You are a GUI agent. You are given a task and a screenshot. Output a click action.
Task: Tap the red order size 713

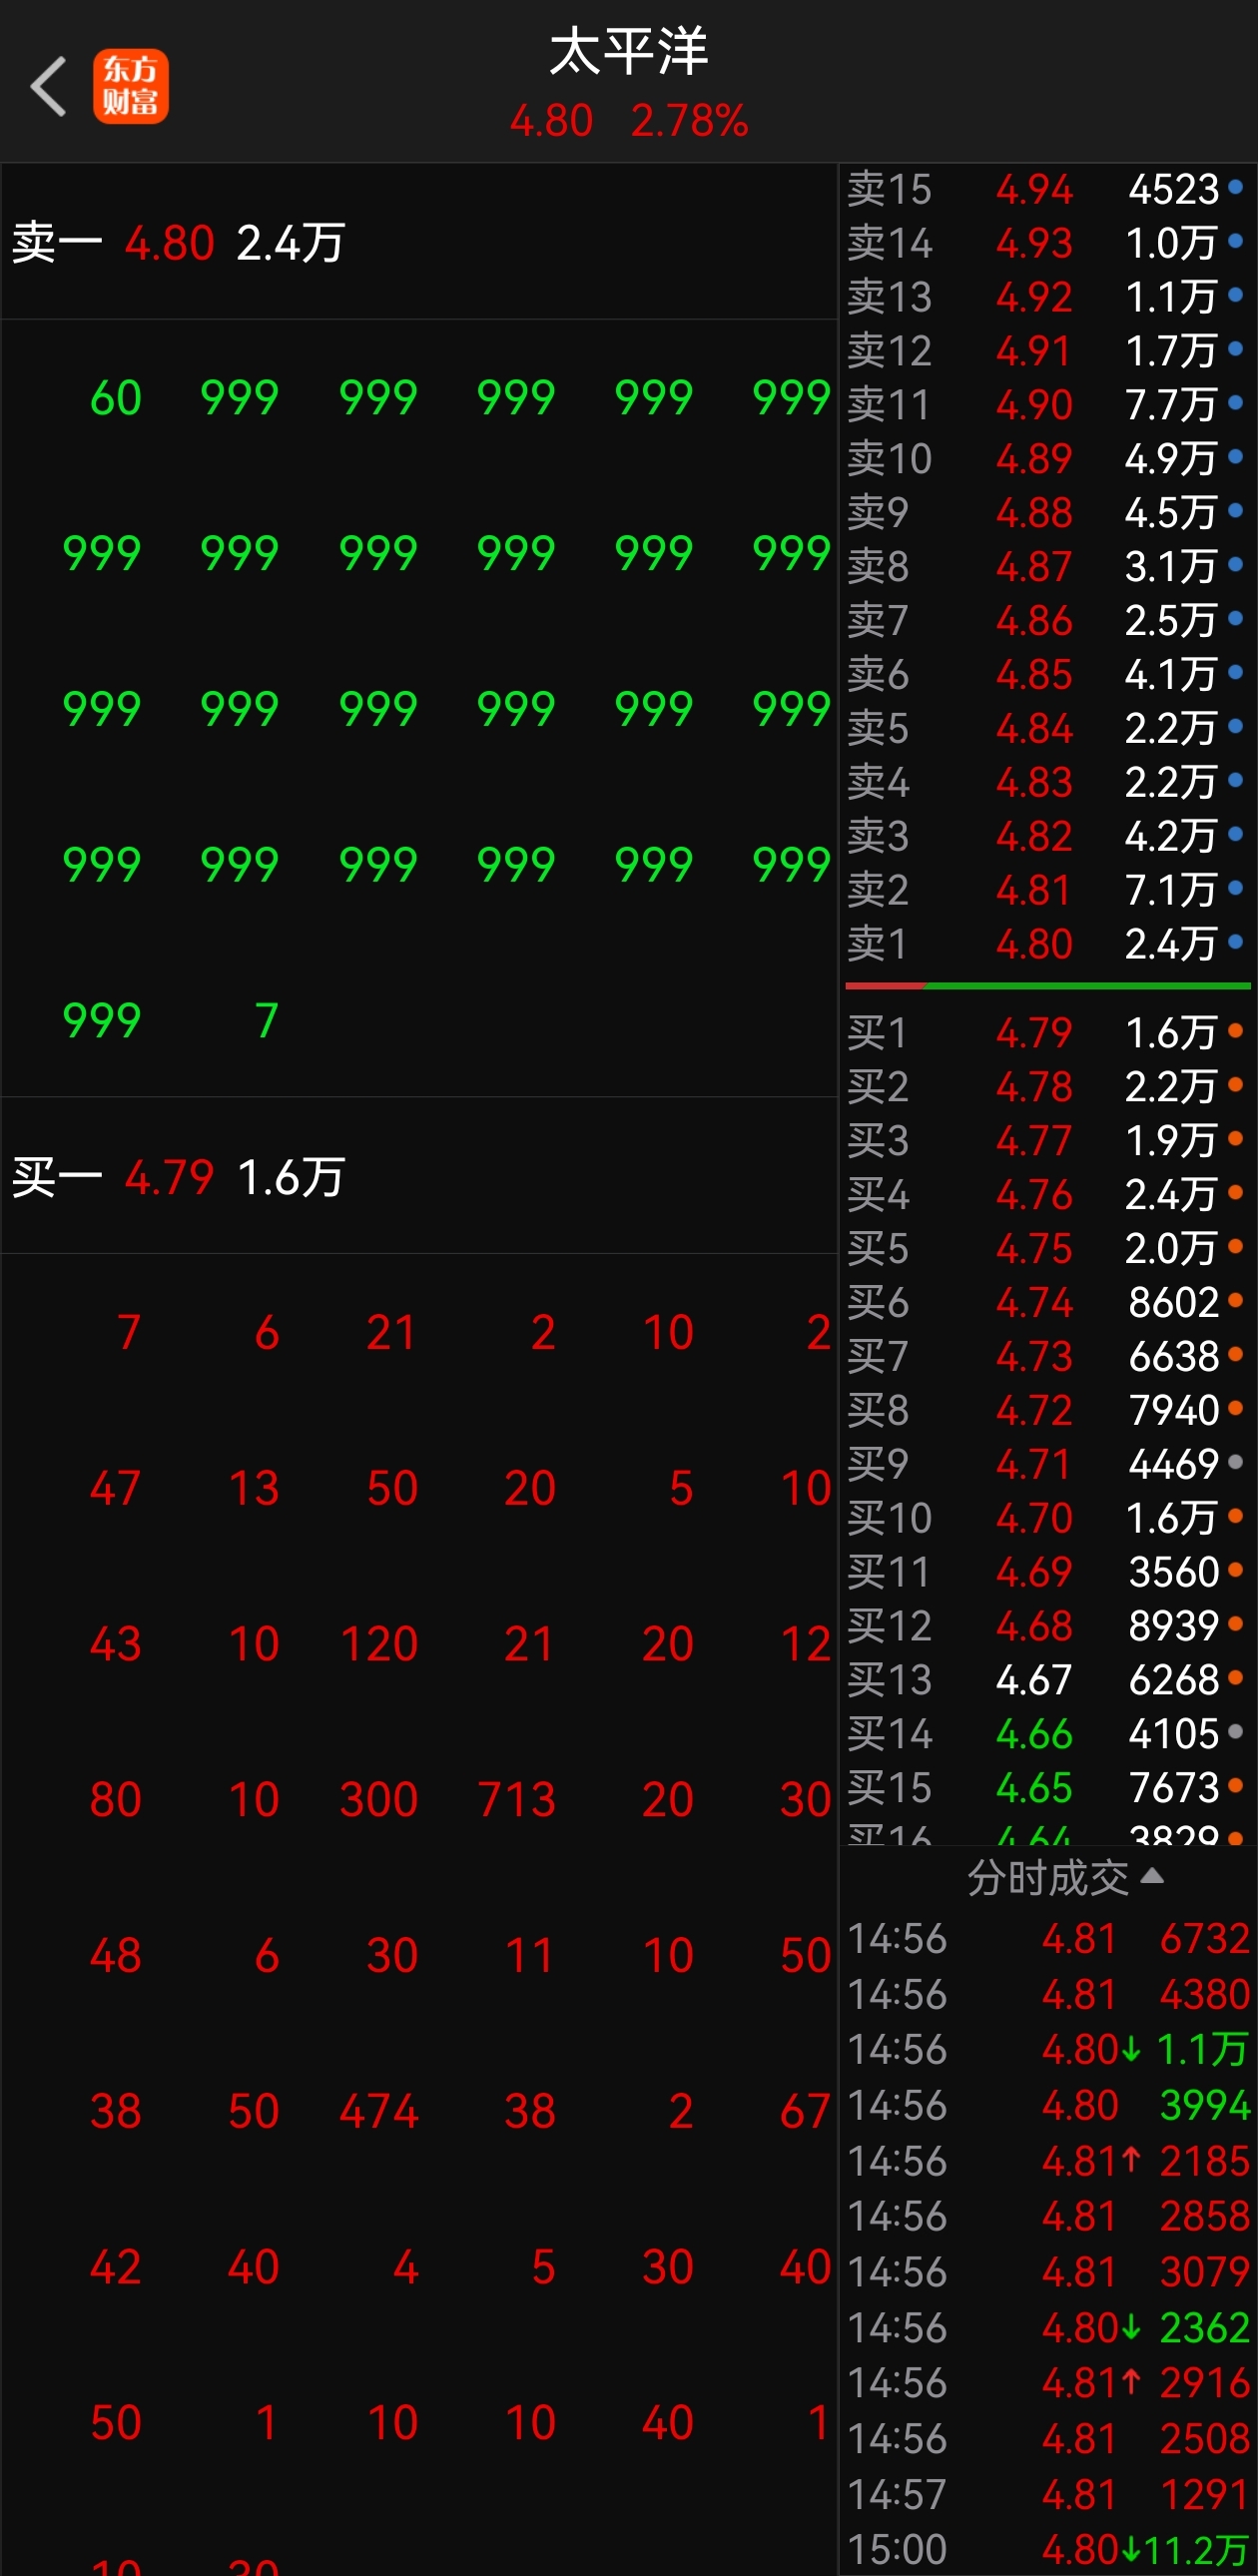click(516, 1800)
